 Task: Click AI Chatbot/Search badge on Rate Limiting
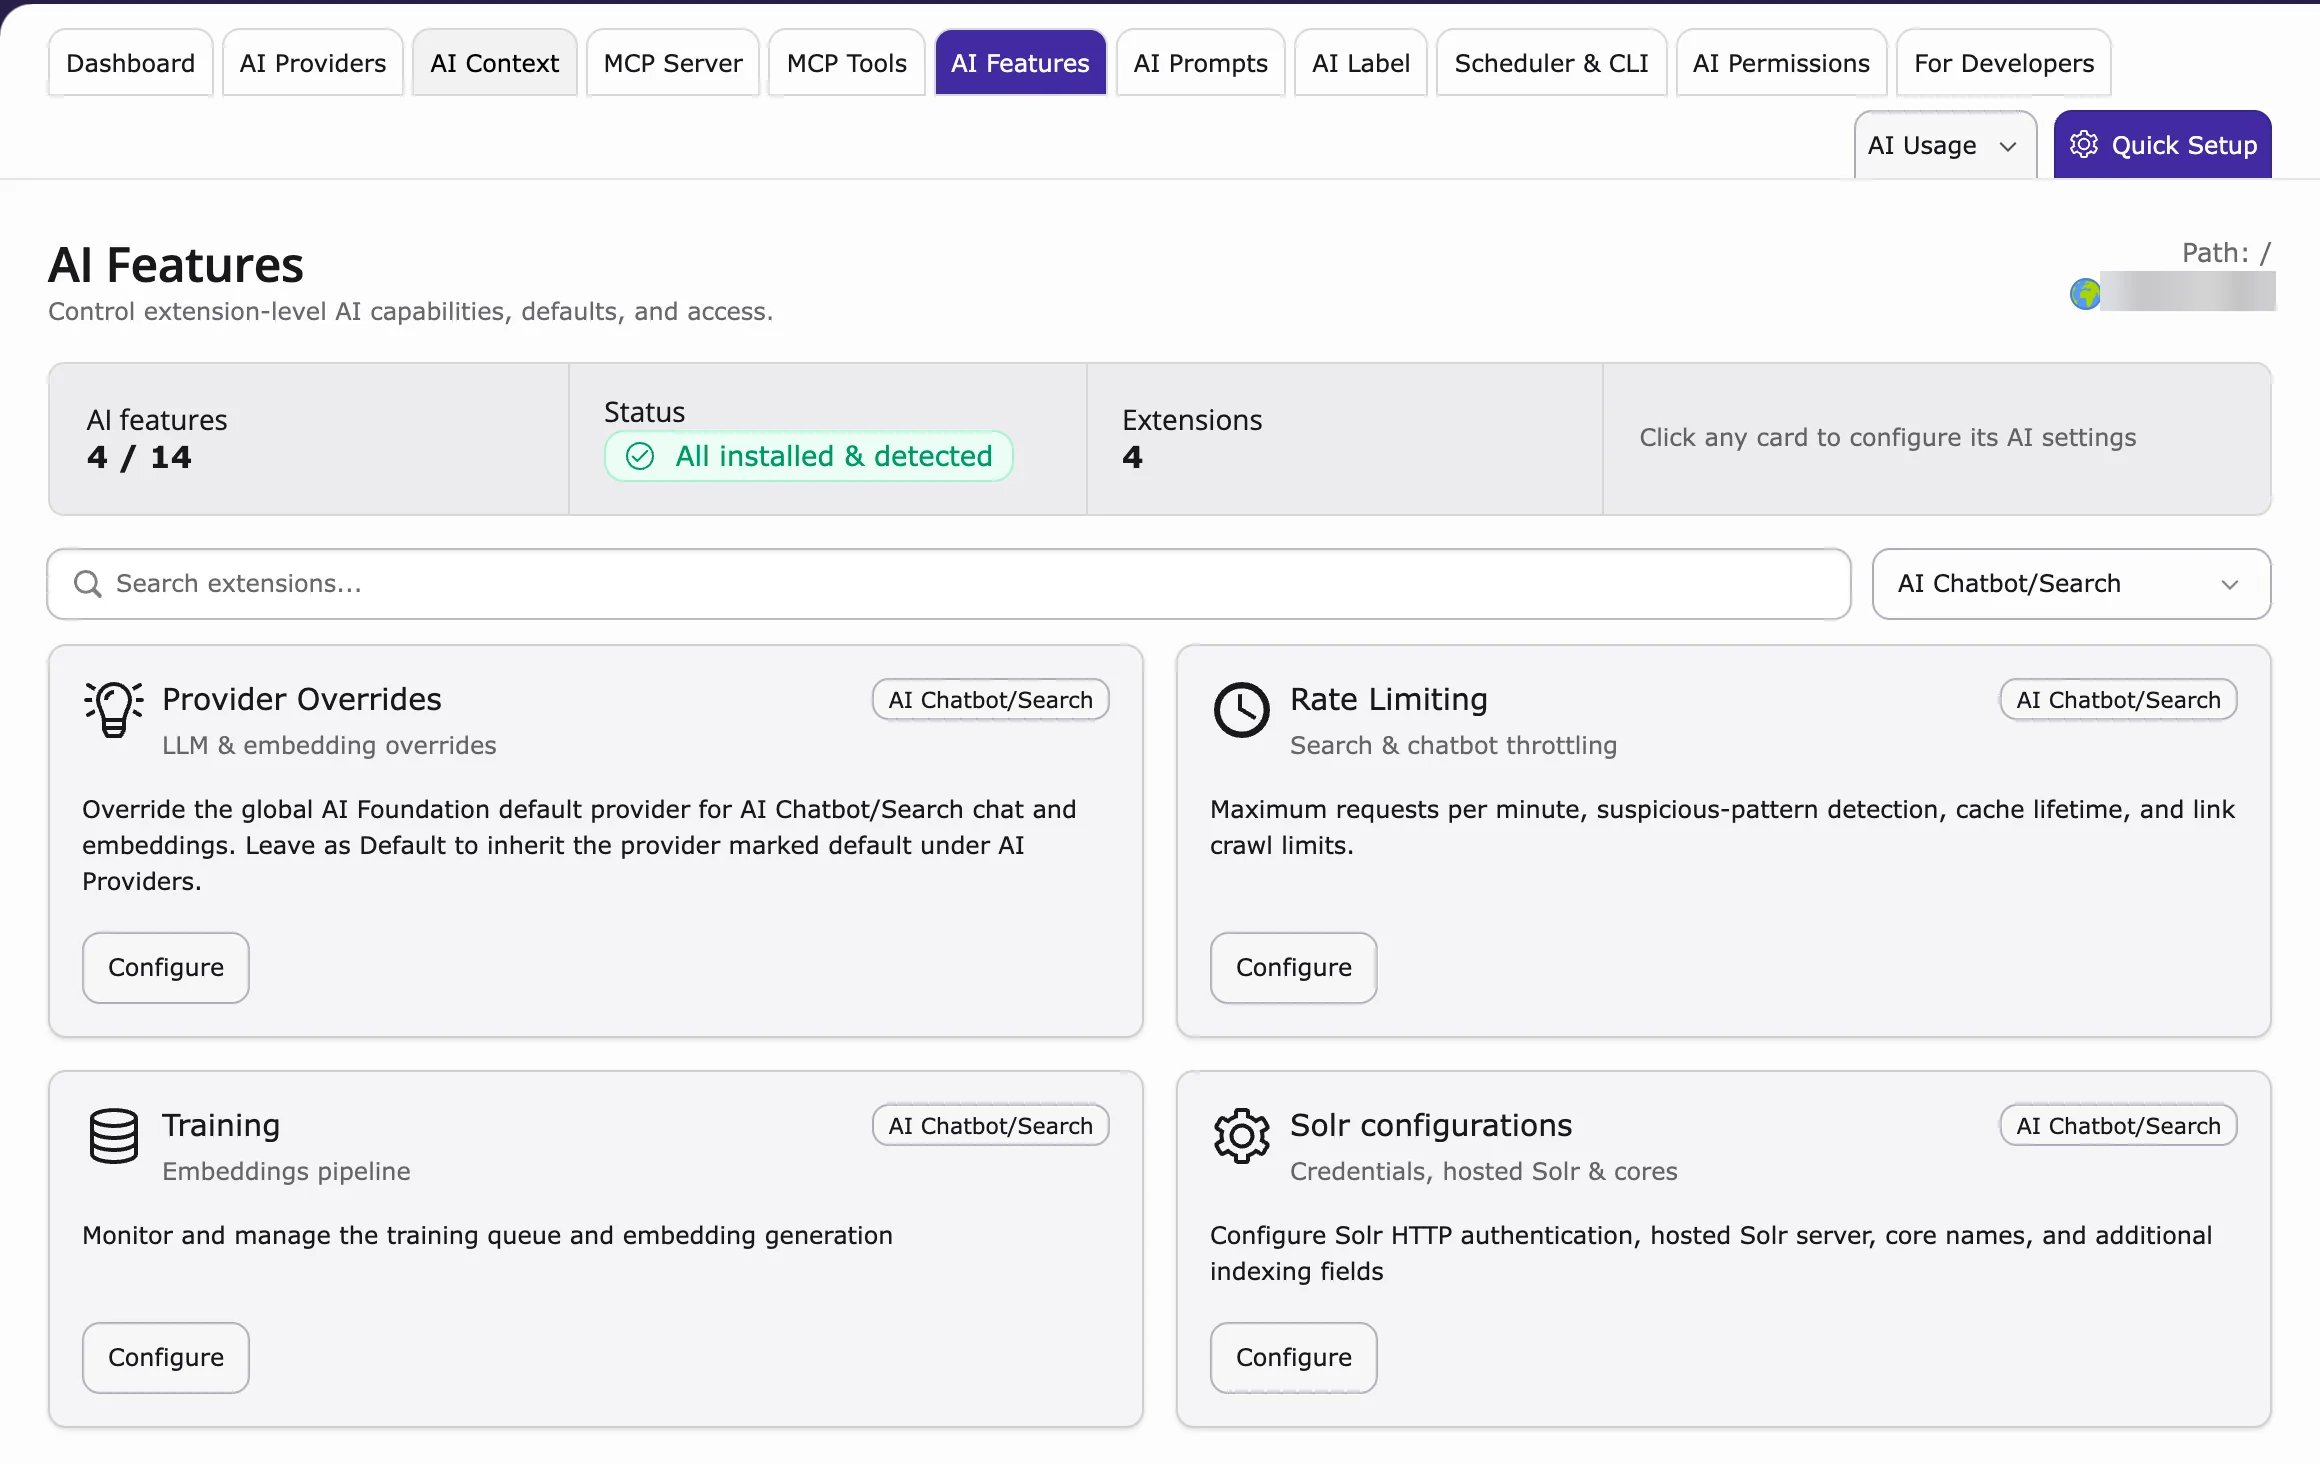pyautogui.click(x=2119, y=700)
